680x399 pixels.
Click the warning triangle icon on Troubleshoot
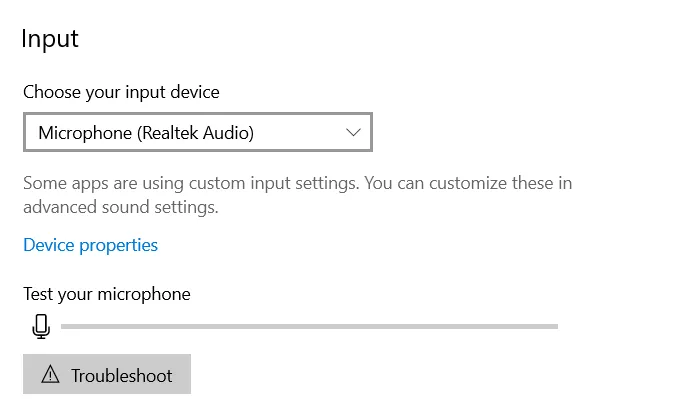coord(50,374)
